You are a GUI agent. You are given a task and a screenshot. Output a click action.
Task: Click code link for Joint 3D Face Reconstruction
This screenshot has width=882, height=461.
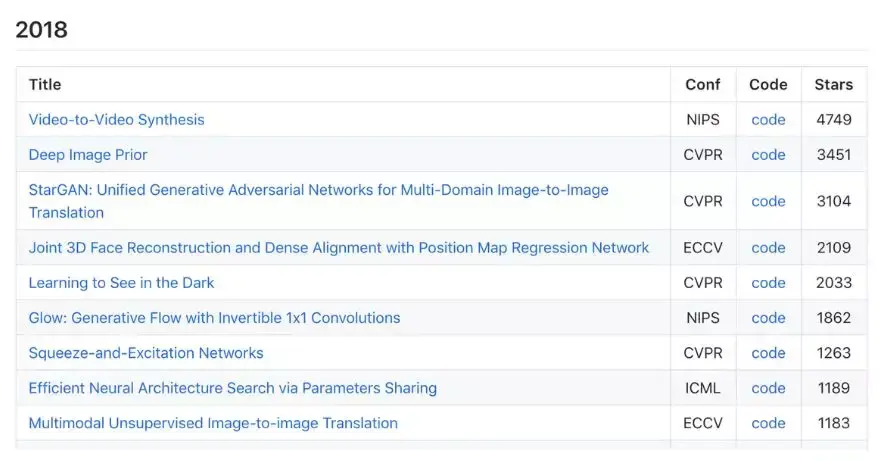pyautogui.click(x=768, y=248)
